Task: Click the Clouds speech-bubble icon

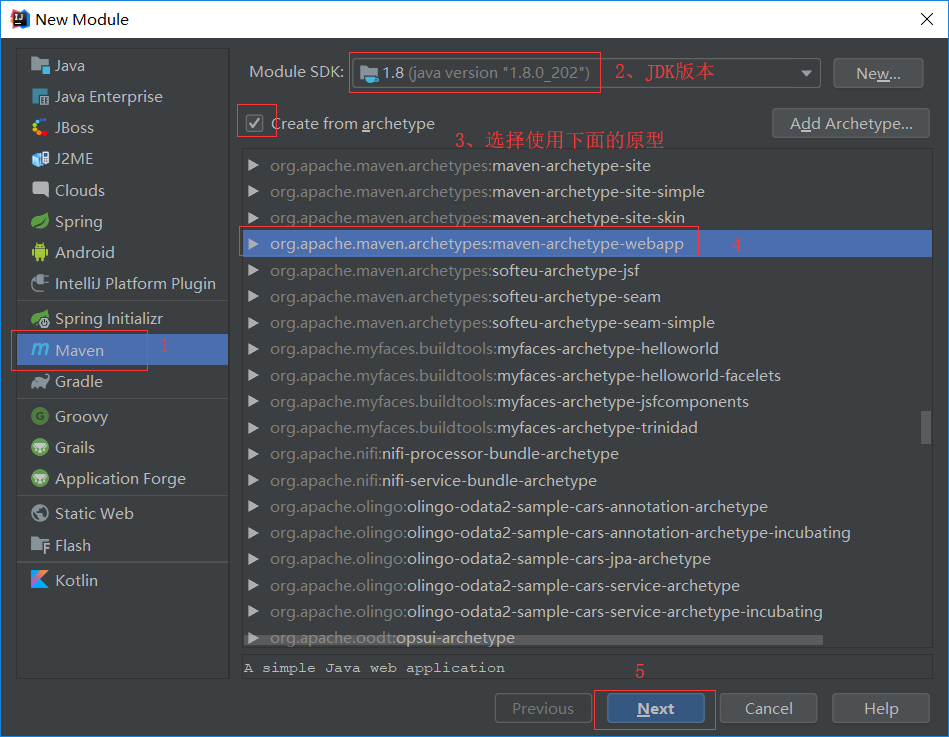Action: point(40,189)
